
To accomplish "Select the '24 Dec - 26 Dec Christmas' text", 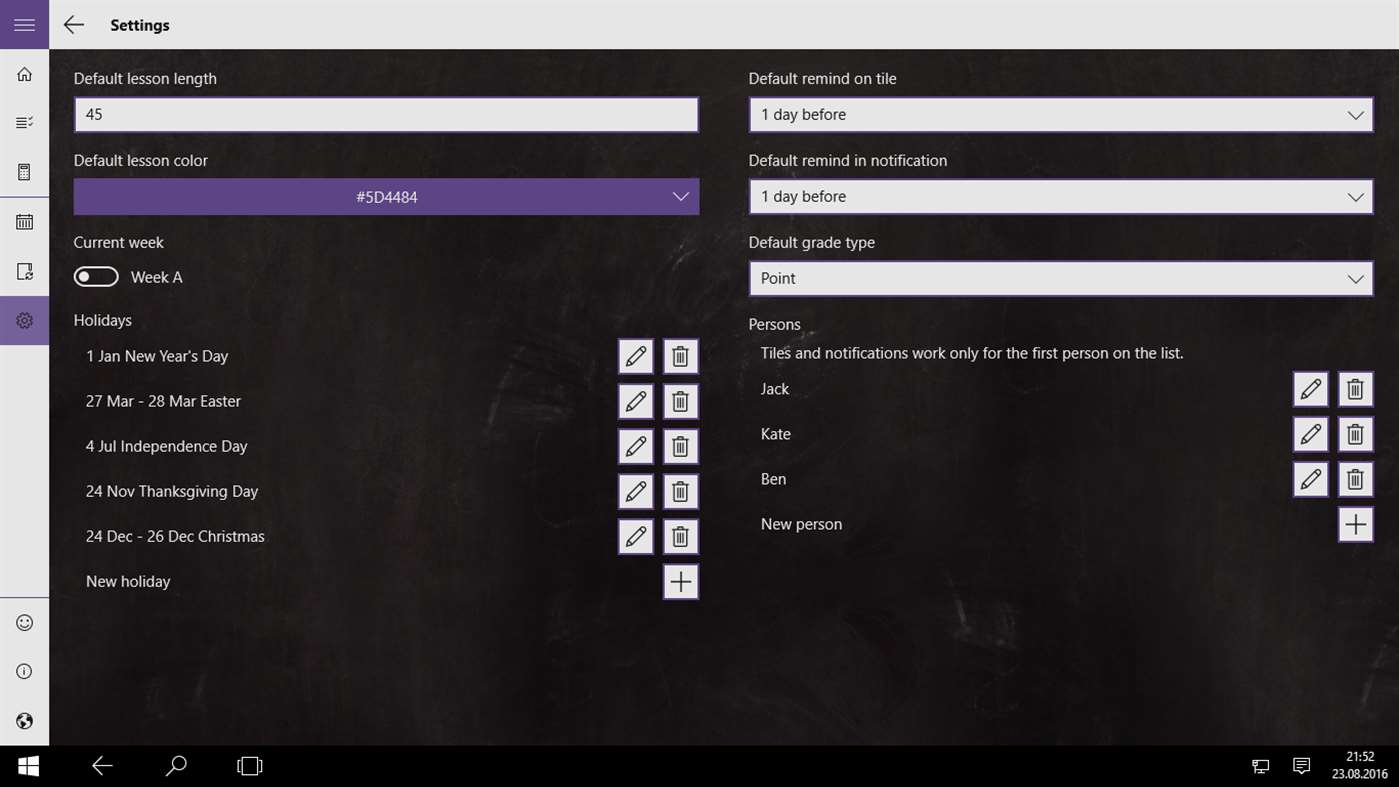I will tap(175, 536).
